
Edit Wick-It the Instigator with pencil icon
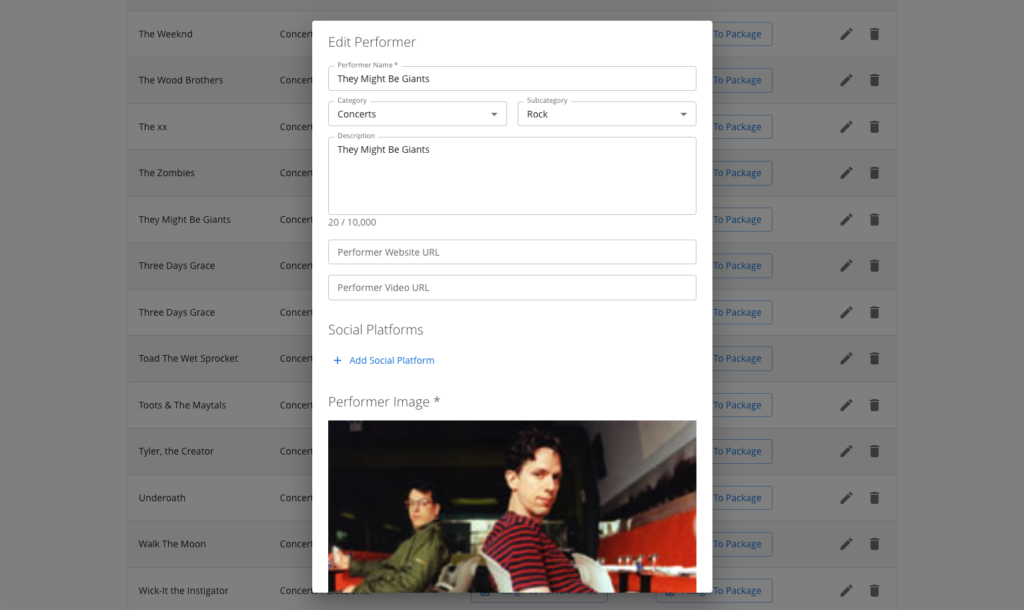(x=846, y=590)
